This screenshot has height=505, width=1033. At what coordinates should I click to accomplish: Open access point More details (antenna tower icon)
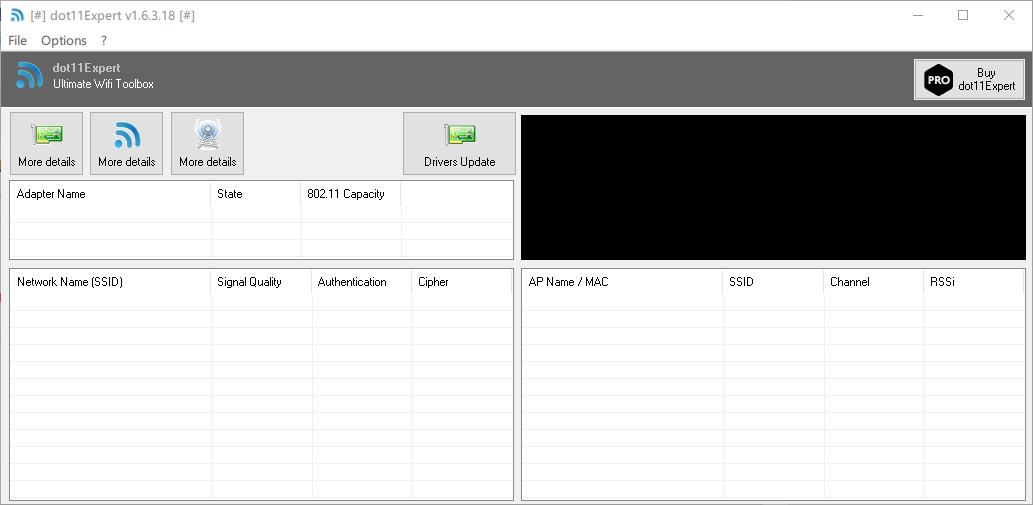pyautogui.click(x=208, y=144)
